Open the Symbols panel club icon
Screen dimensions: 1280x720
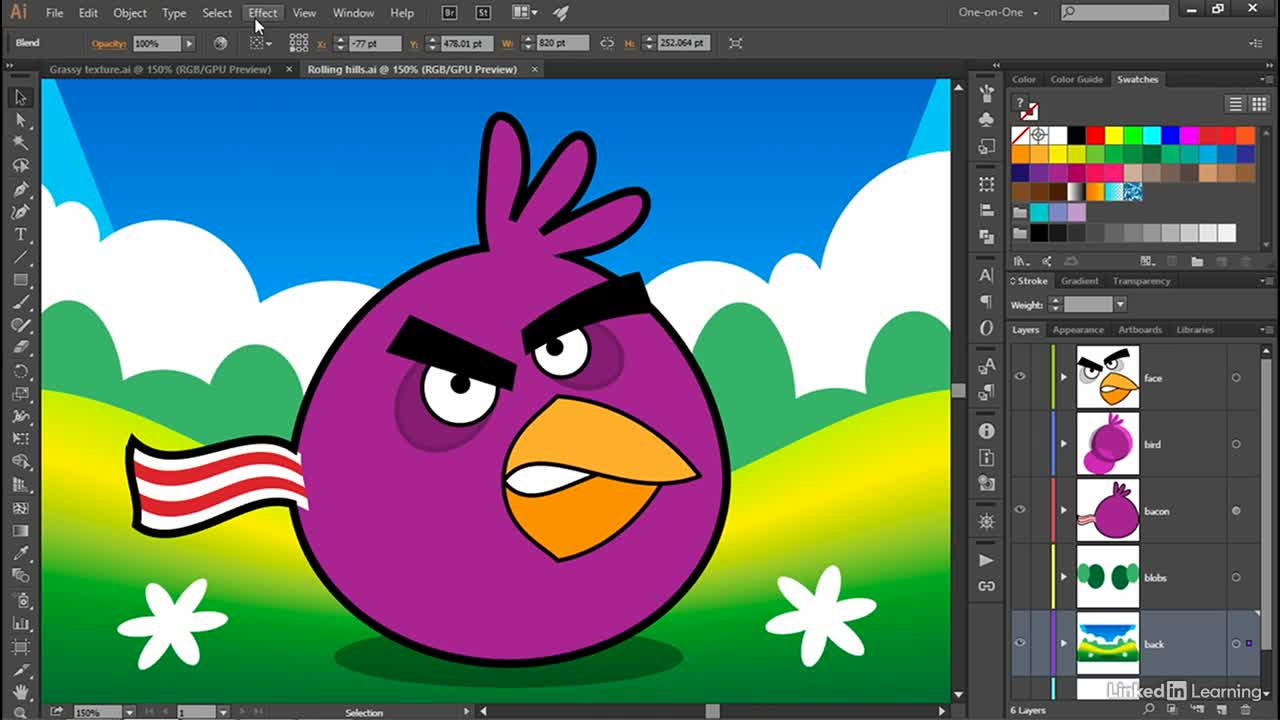point(987,120)
